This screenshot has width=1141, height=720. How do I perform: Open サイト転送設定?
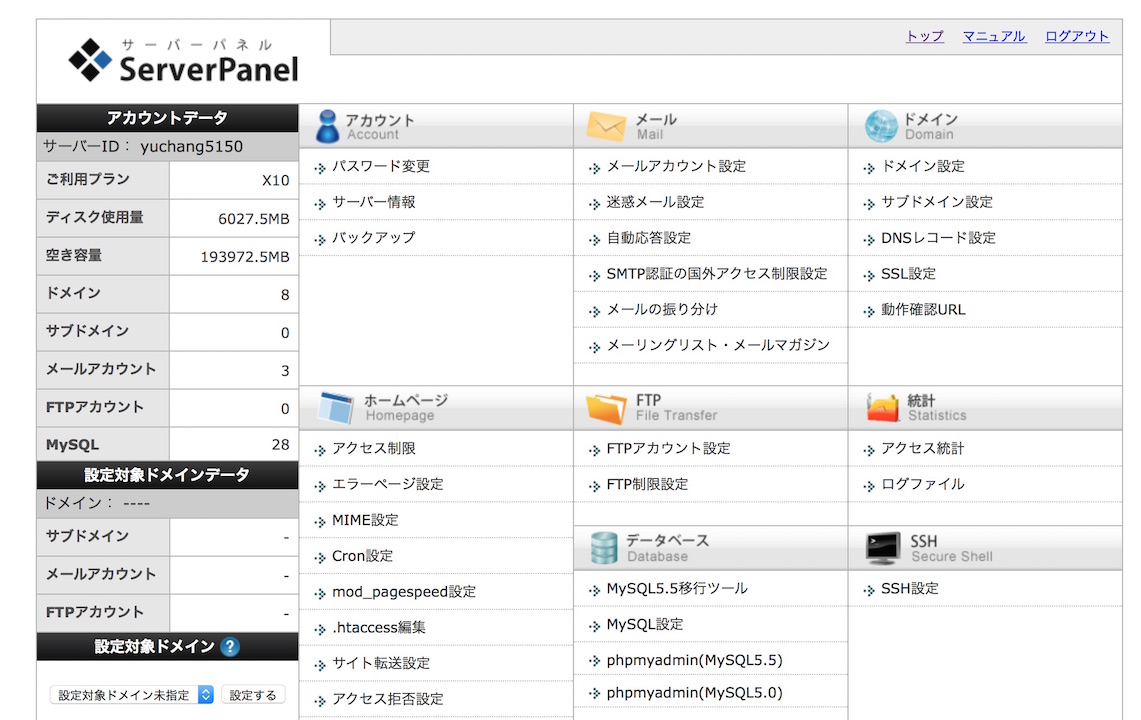381,662
